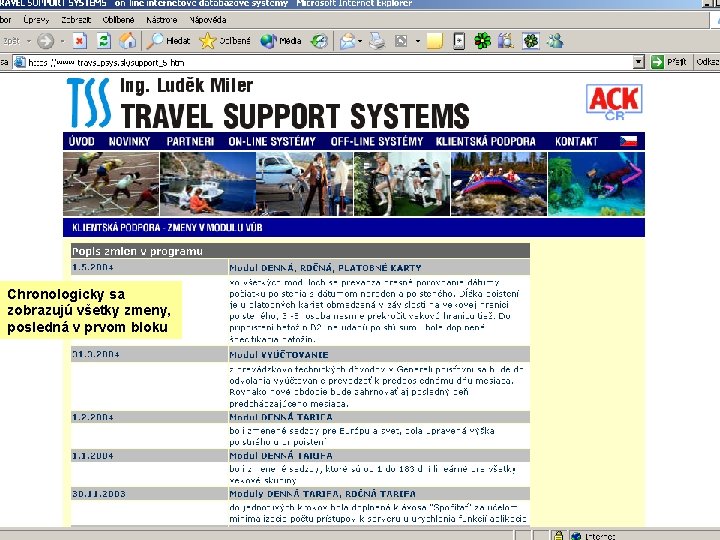720x540 pixels.
Task: Click the scuba diver photo thumbnail
Action: (596, 184)
